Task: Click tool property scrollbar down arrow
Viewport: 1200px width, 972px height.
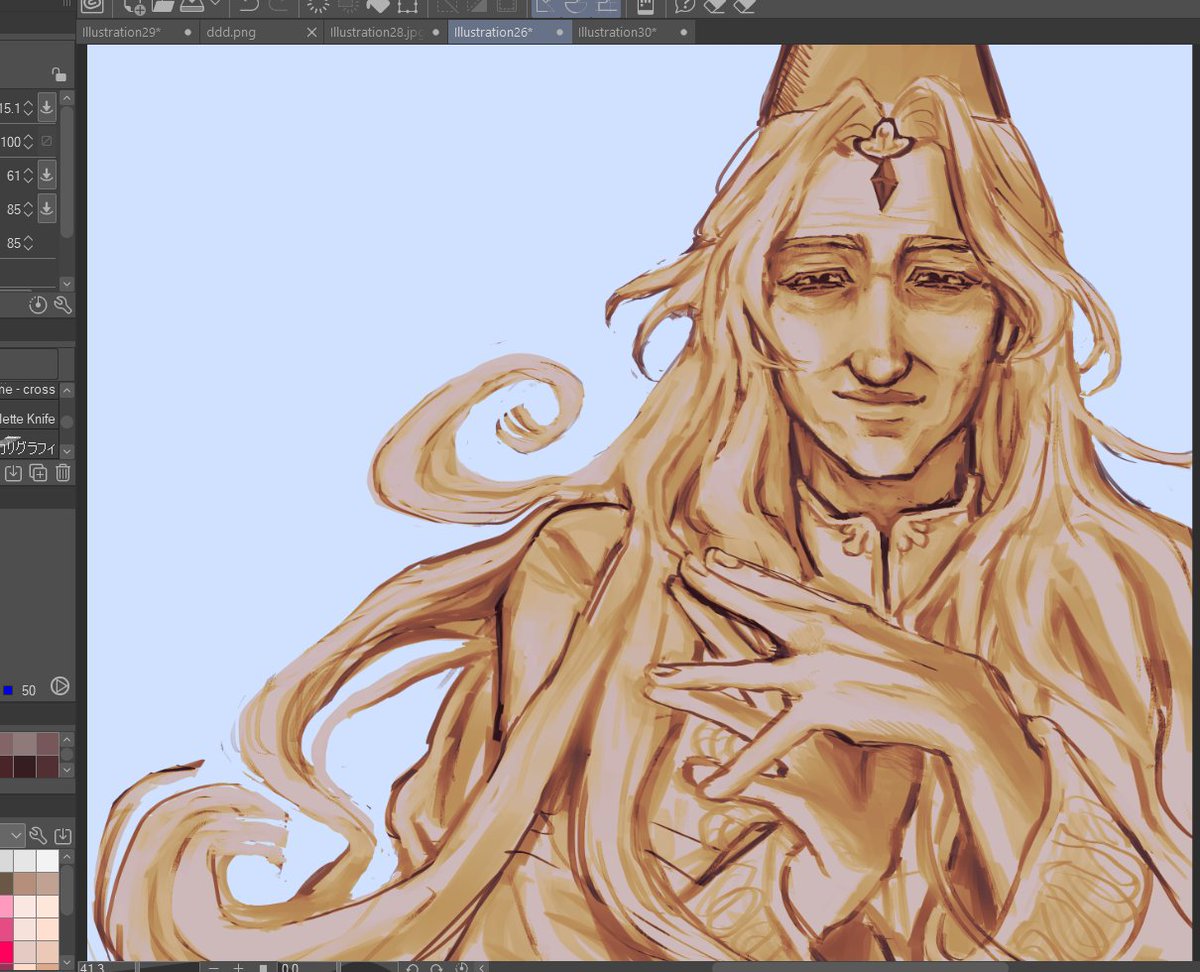Action: coord(66,284)
